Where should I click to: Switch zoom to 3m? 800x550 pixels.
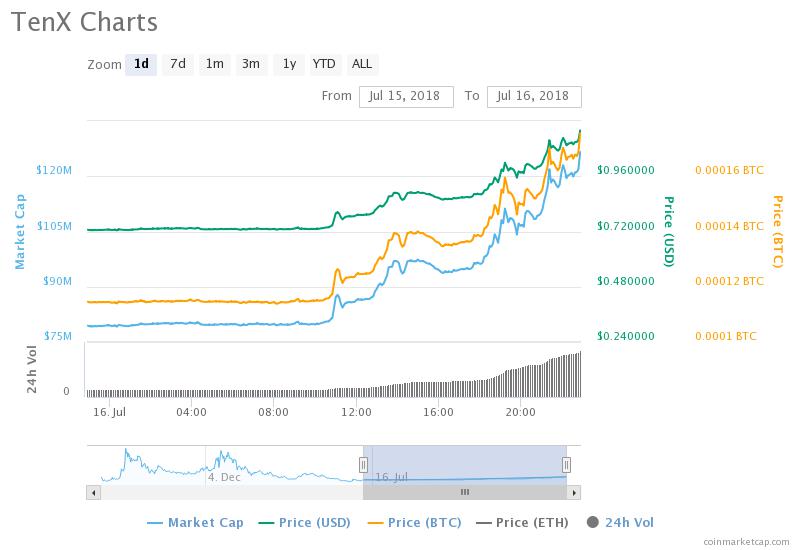pos(251,64)
